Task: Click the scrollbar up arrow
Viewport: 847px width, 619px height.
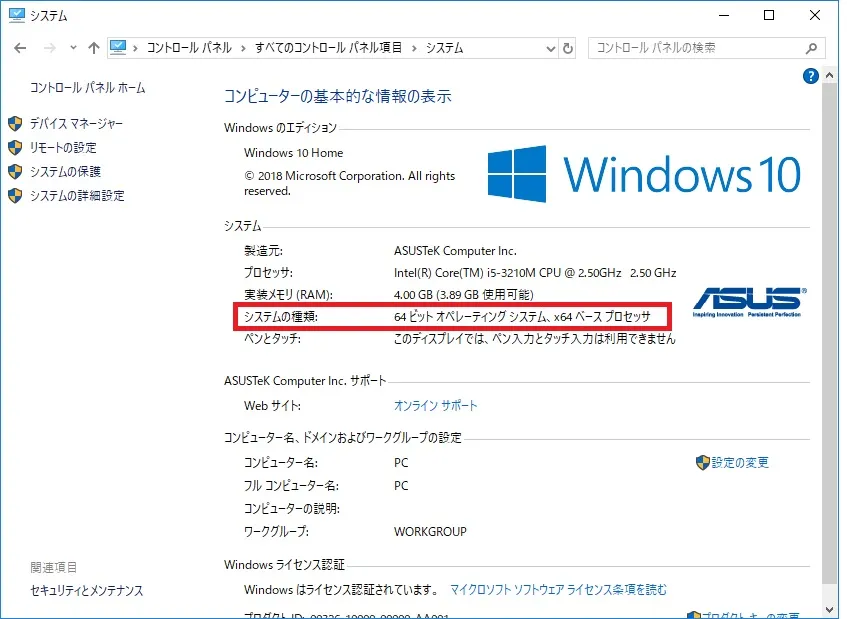Action: point(829,76)
